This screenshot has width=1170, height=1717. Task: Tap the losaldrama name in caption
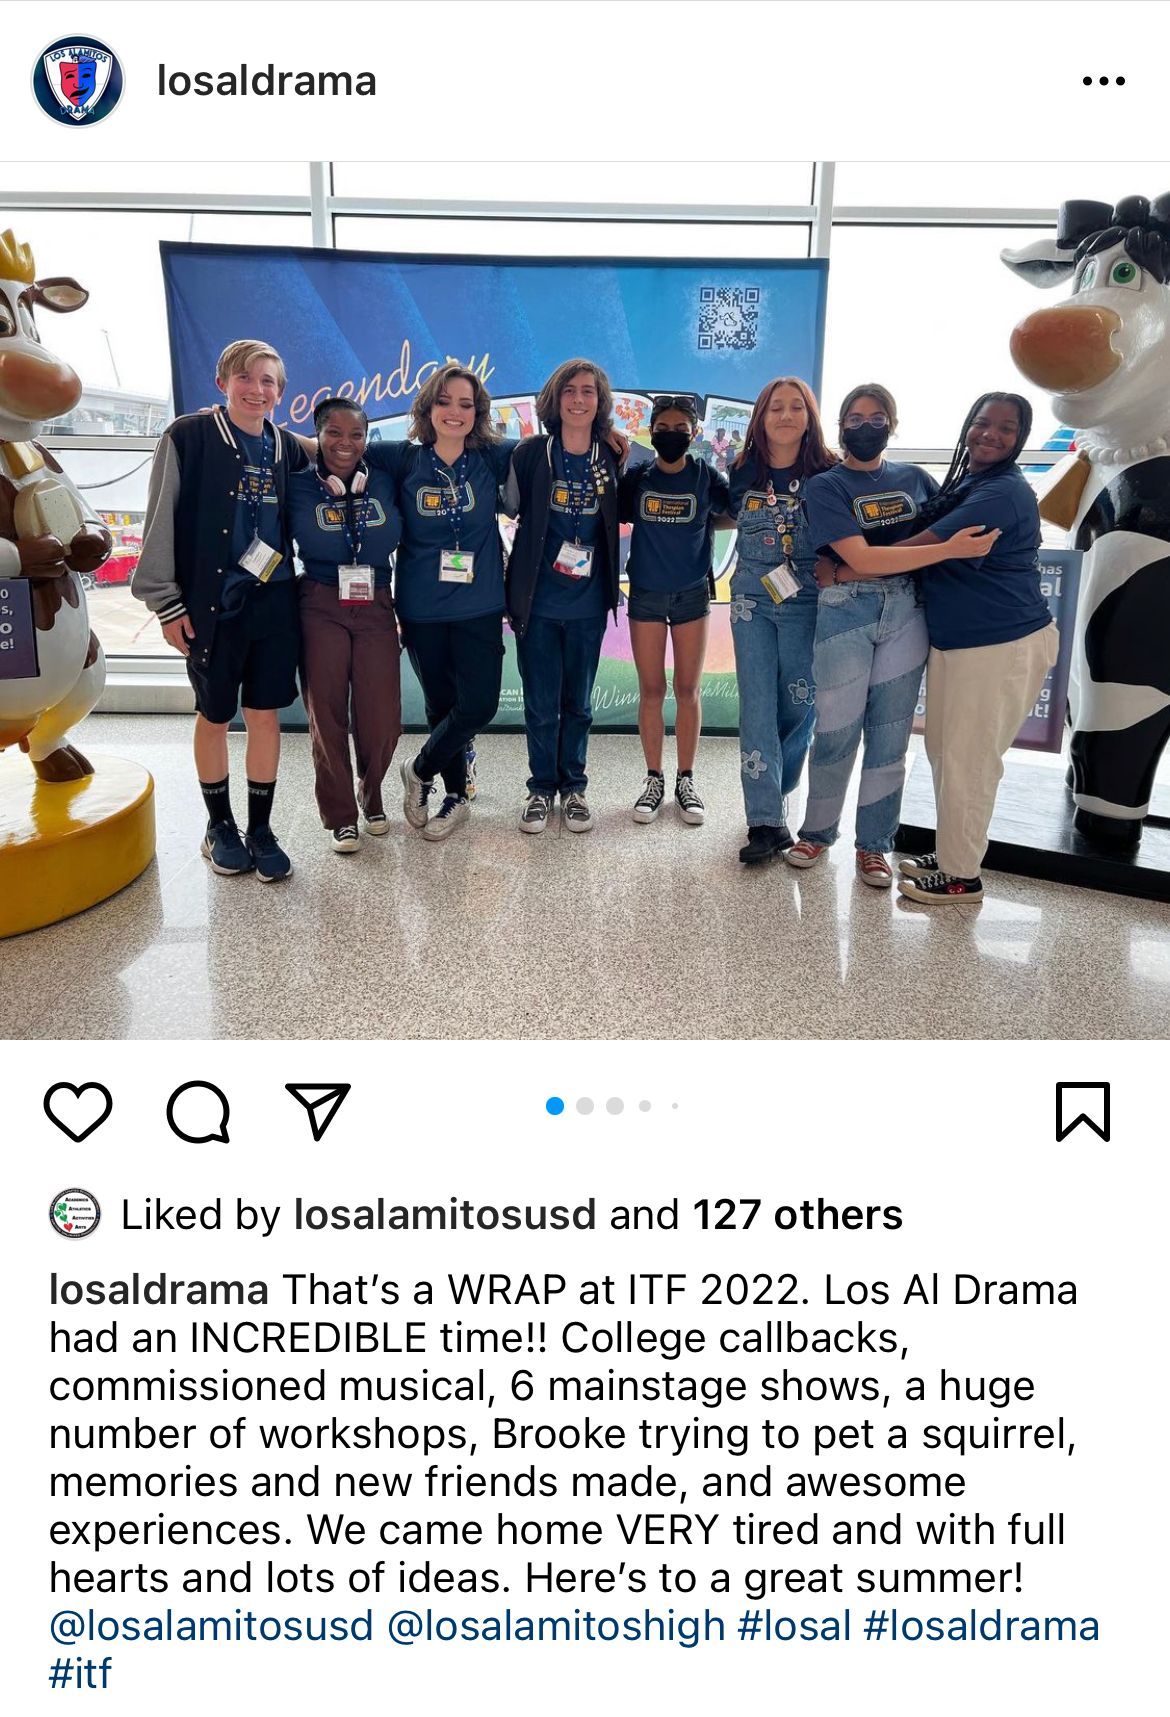pyautogui.click(x=159, y=1290)
